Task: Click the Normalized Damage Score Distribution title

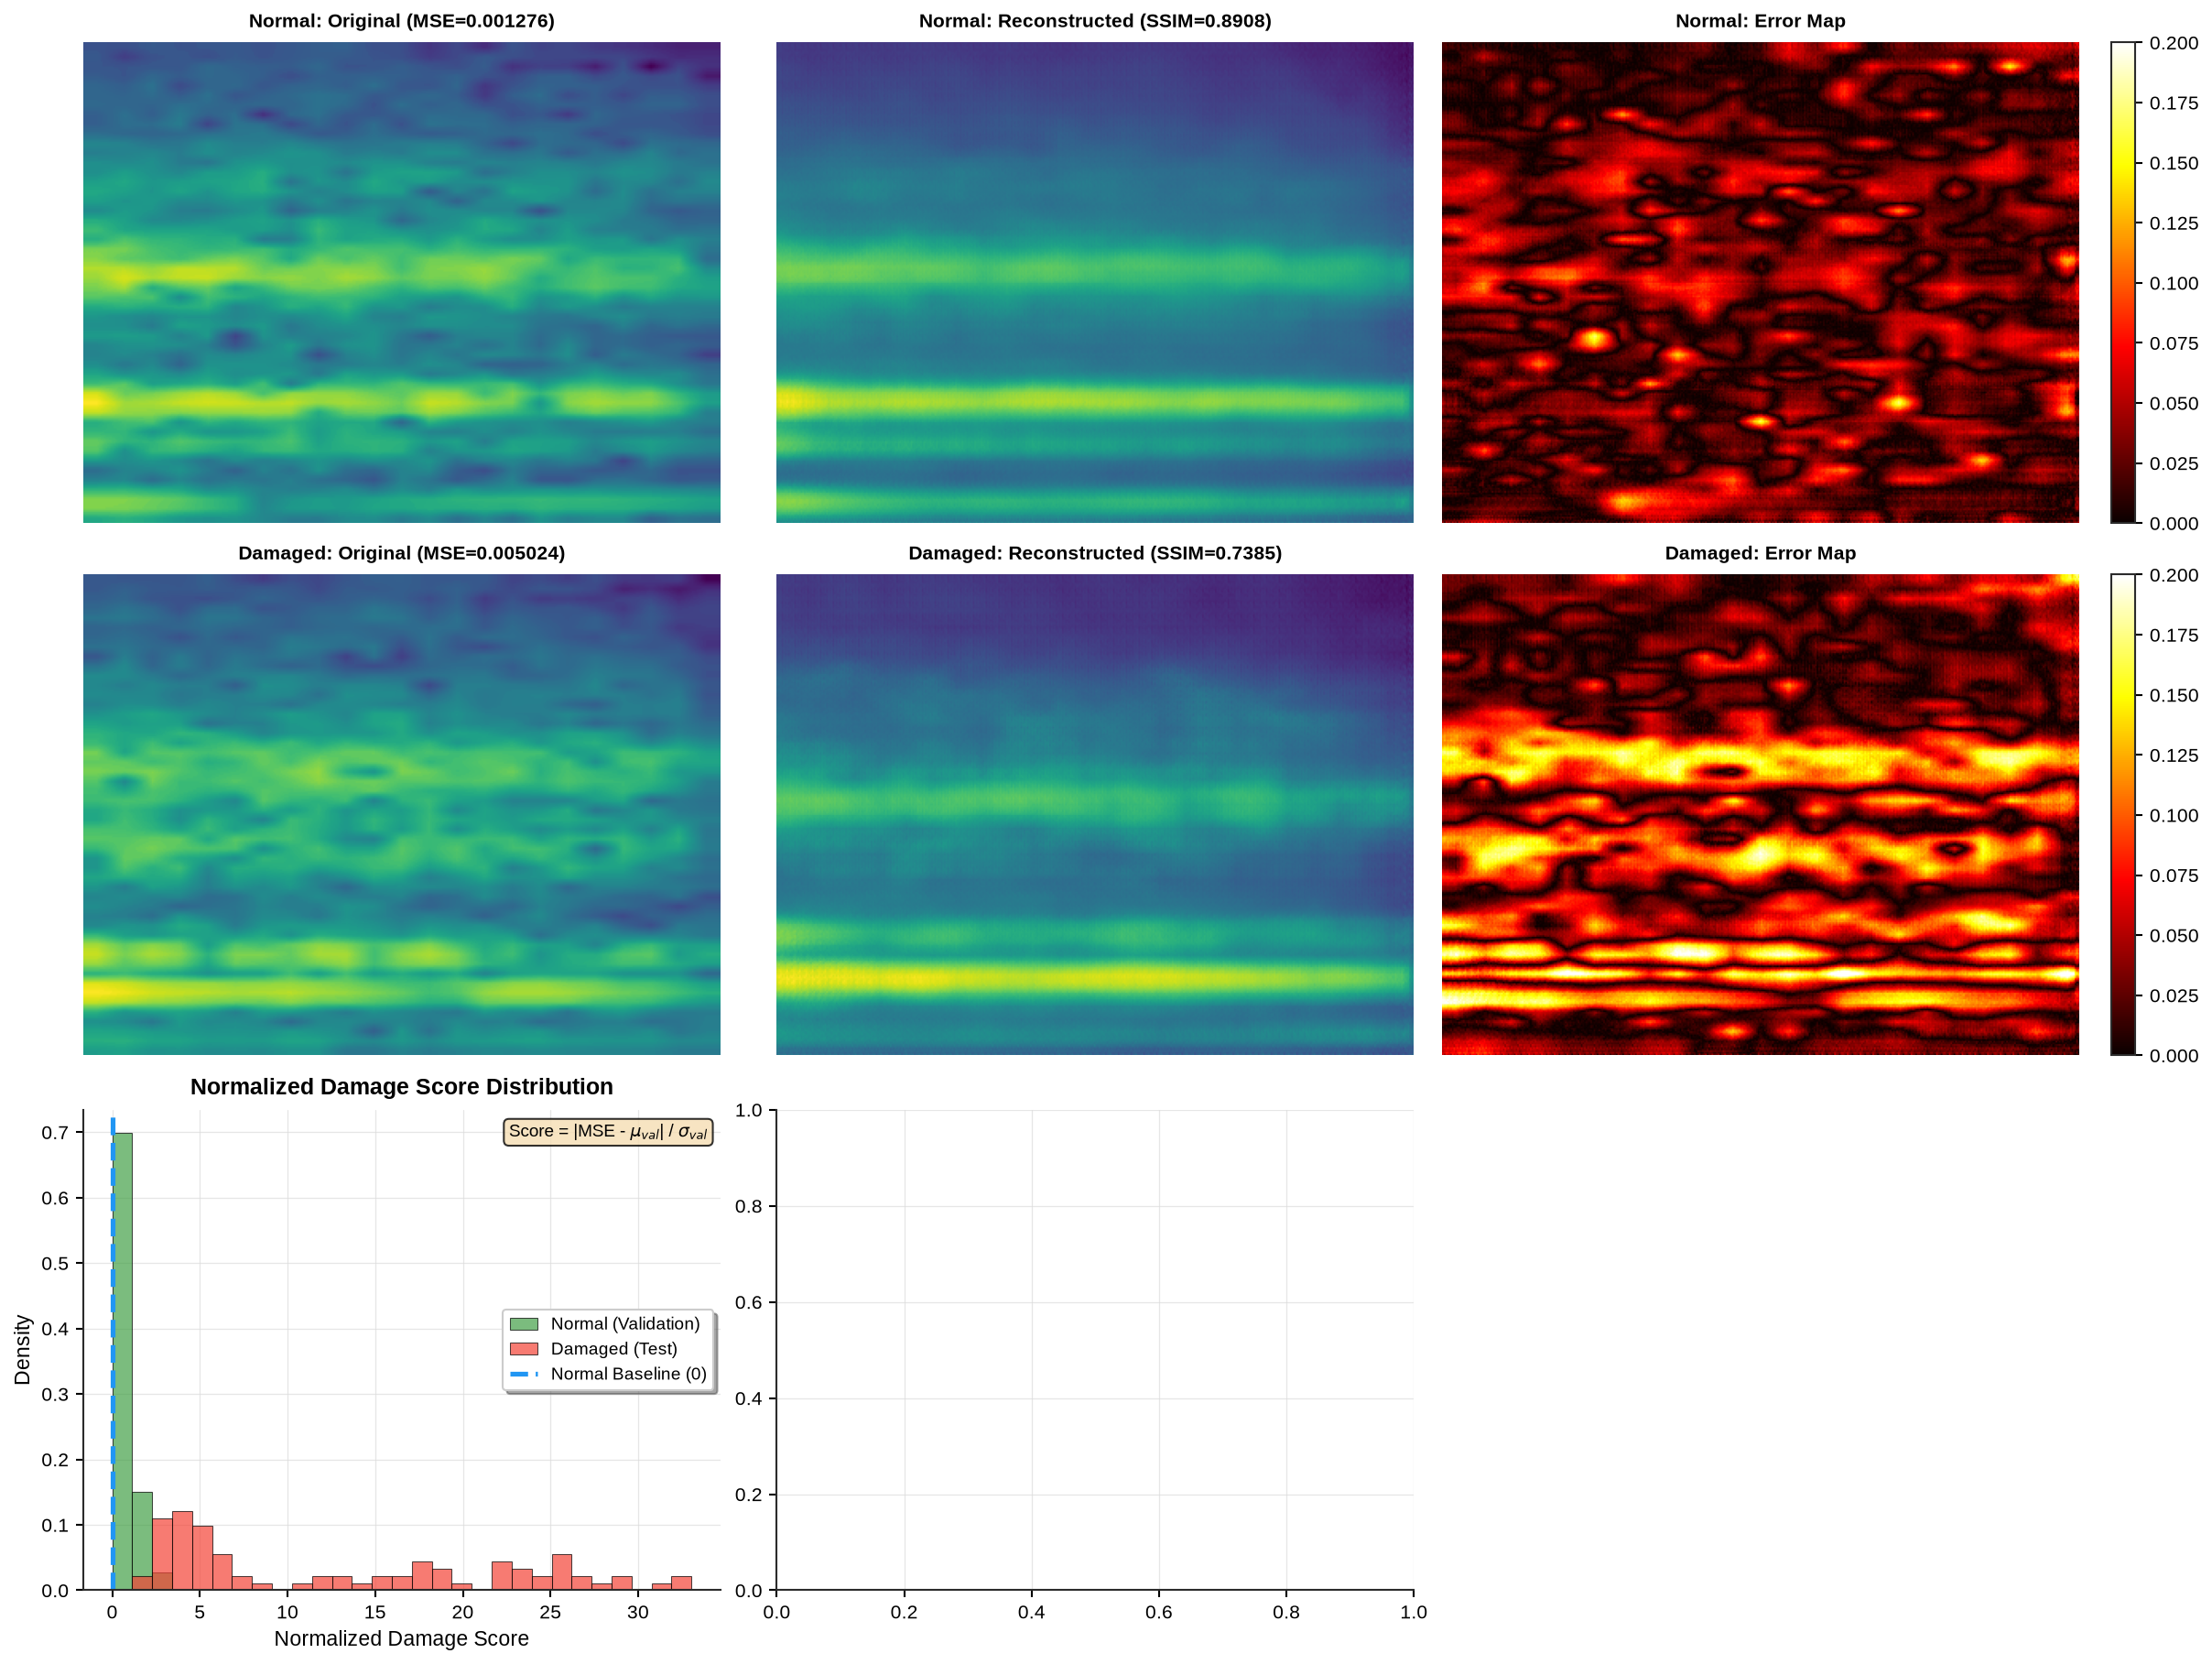Action: [x=401, y=1087]
